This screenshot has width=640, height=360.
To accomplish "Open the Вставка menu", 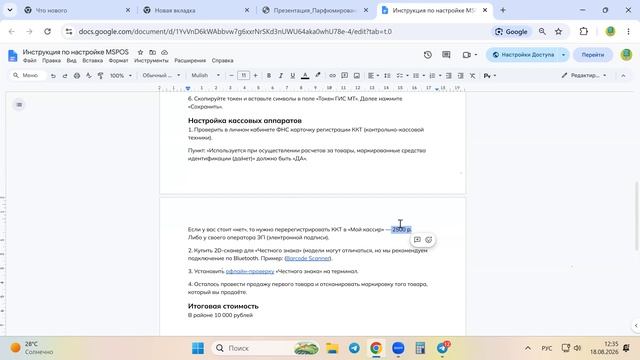I will coord(93,60).
